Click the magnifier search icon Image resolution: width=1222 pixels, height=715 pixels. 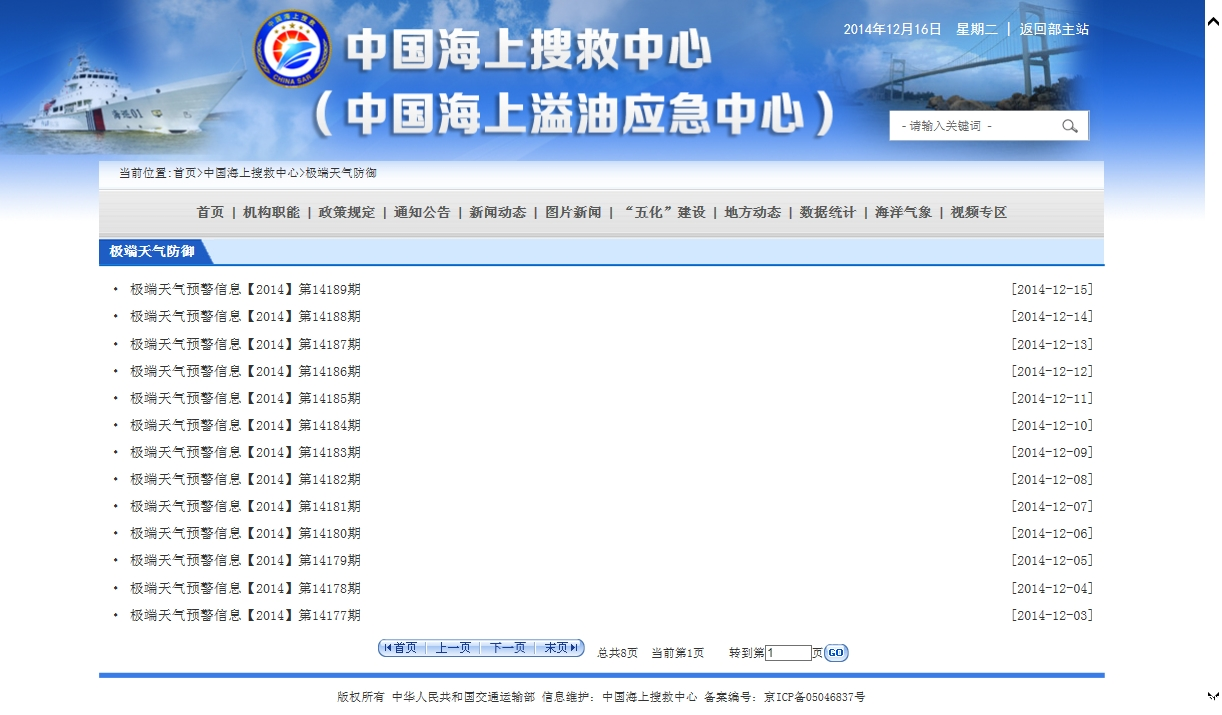tap(1069, 126)
